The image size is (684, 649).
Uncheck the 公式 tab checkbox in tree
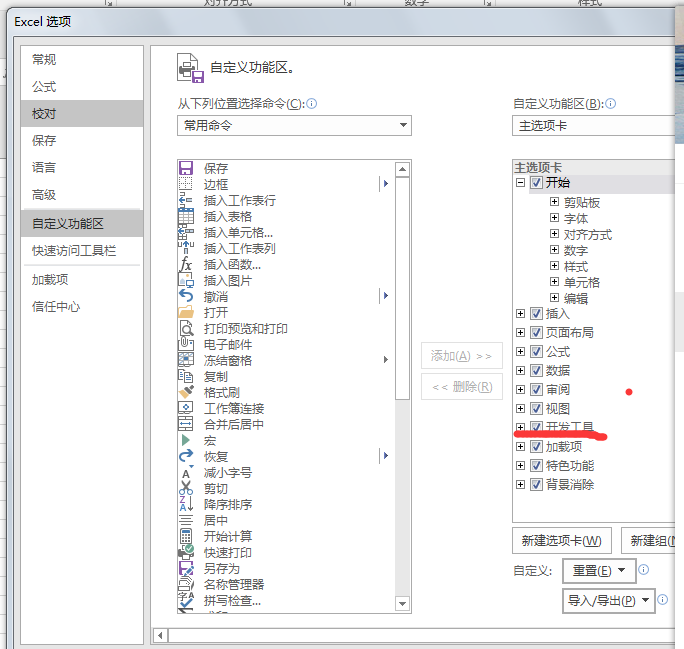537,352
